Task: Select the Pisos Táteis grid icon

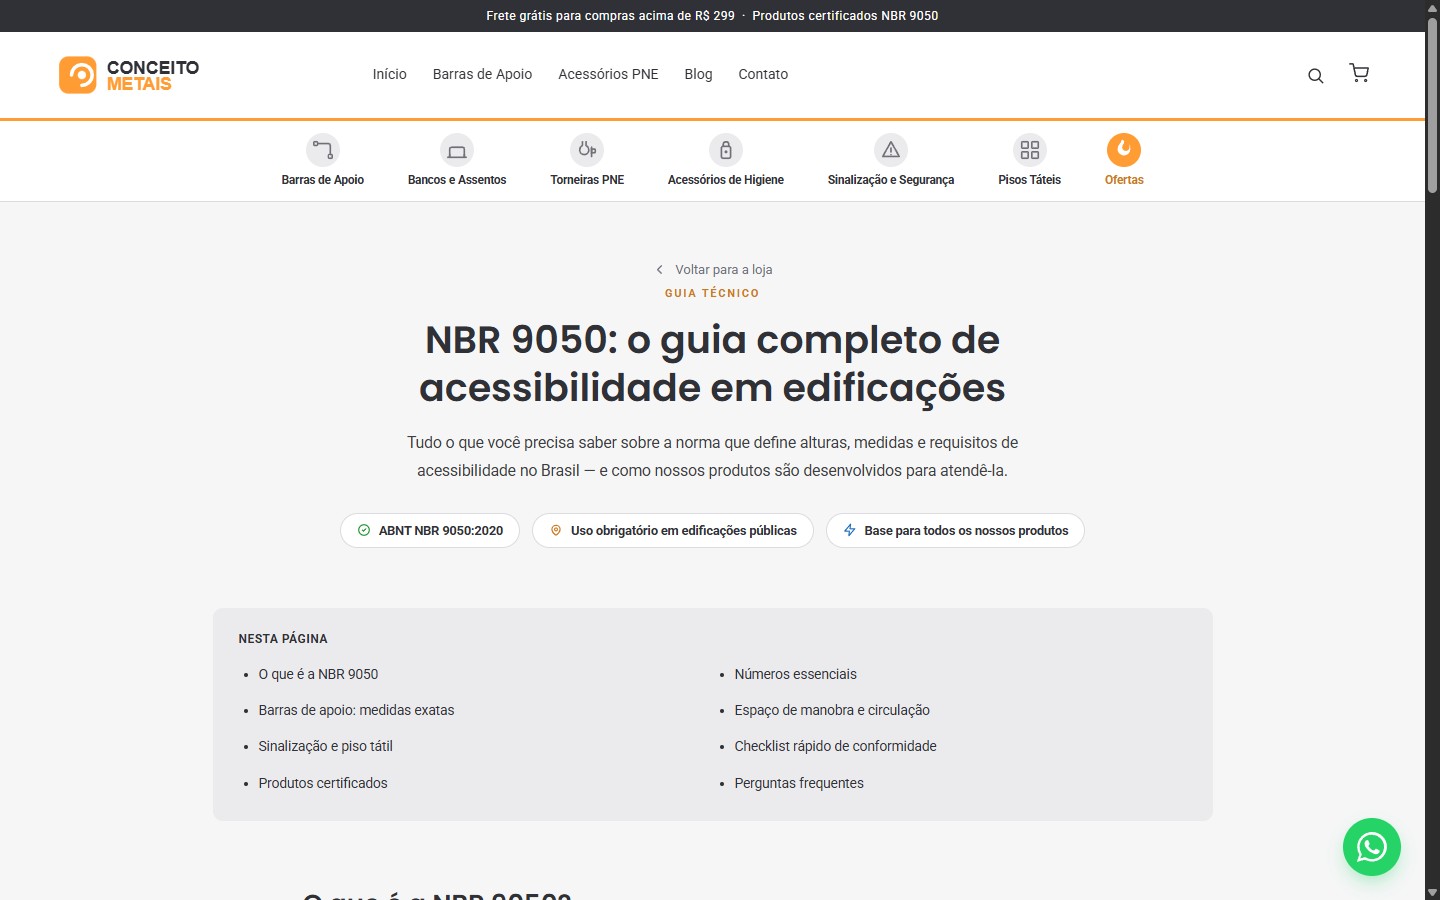Action: click(1030, 150)
